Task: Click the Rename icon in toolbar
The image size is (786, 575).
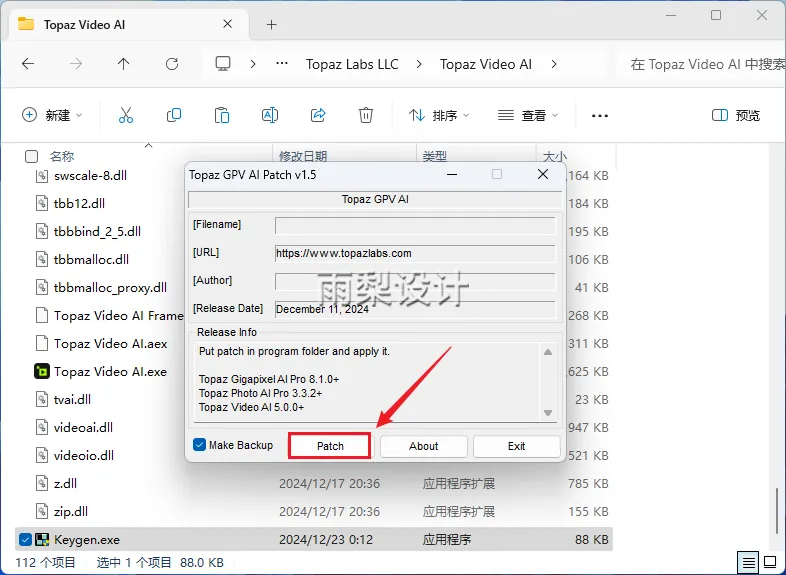Action: pos(270,115)
